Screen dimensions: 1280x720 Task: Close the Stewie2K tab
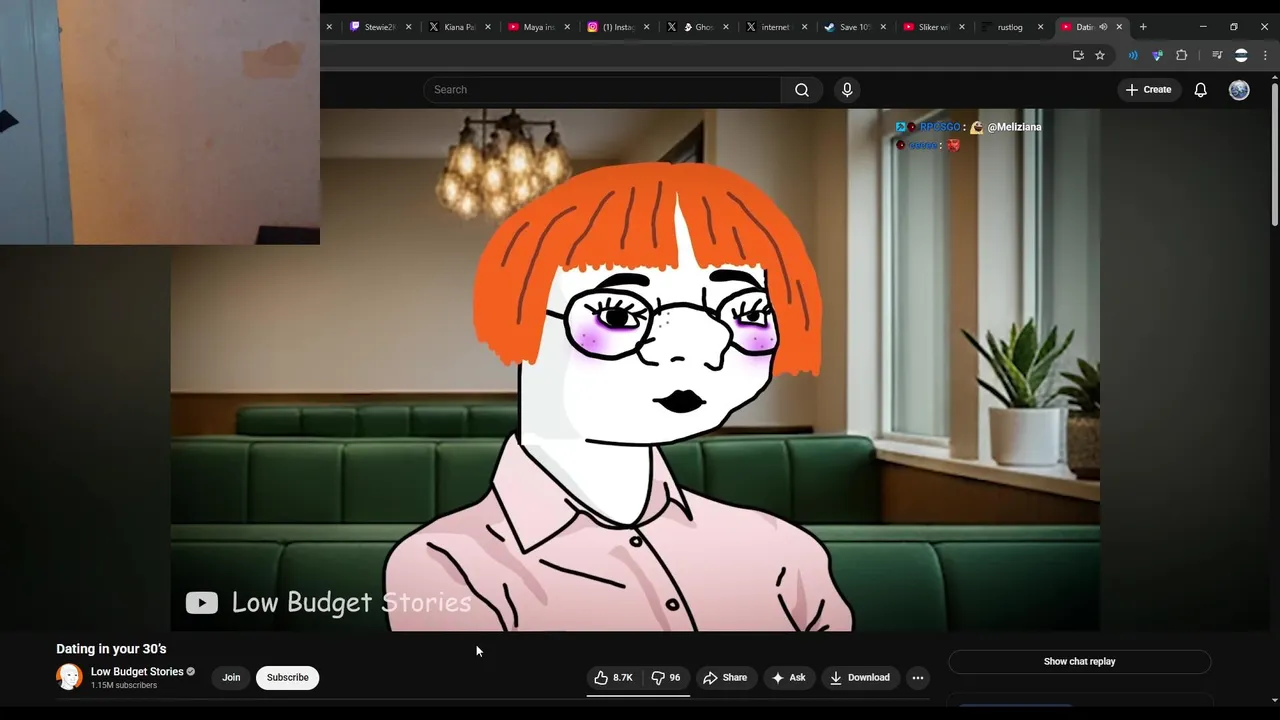pyautogui.click(x=408, y=27)
